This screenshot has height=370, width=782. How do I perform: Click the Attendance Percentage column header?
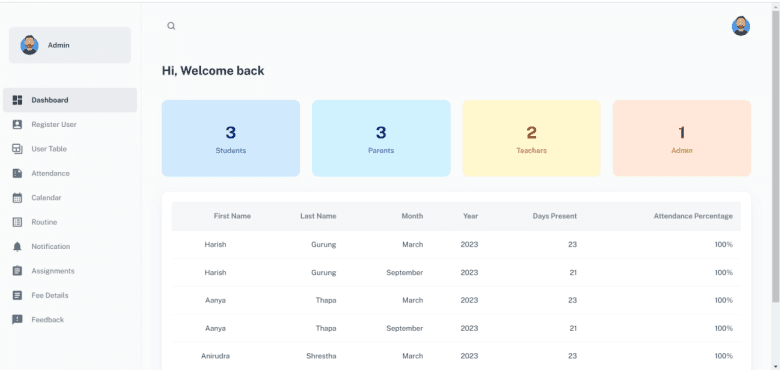(x=693, y=216)
